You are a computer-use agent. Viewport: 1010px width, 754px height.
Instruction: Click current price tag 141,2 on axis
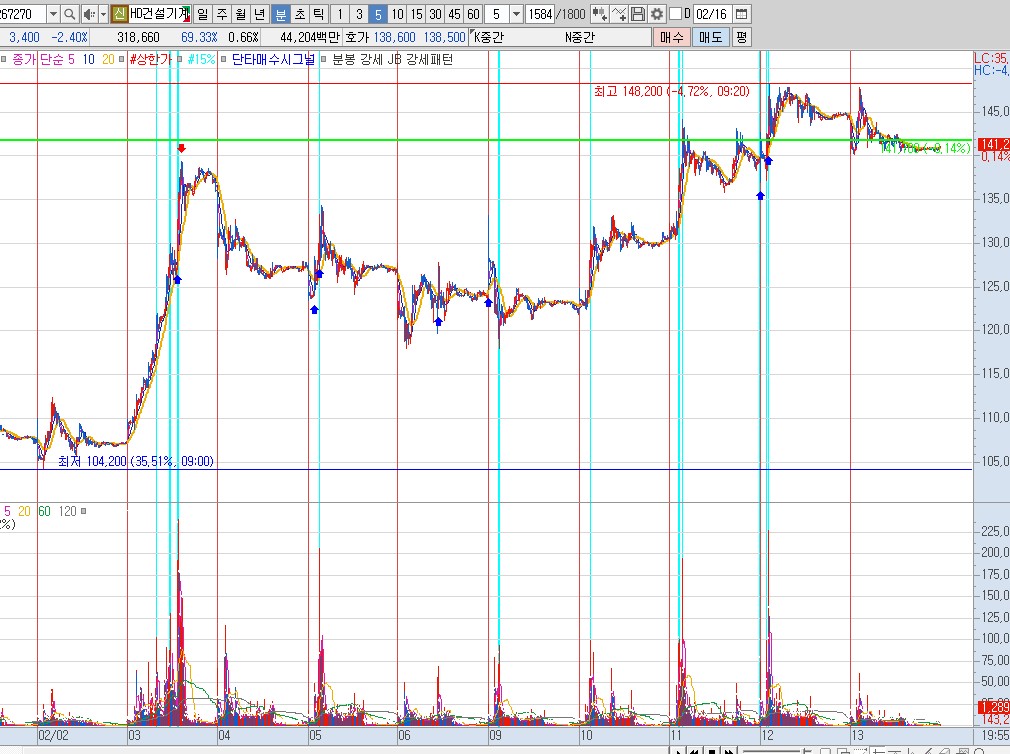(x=994, y=144)
